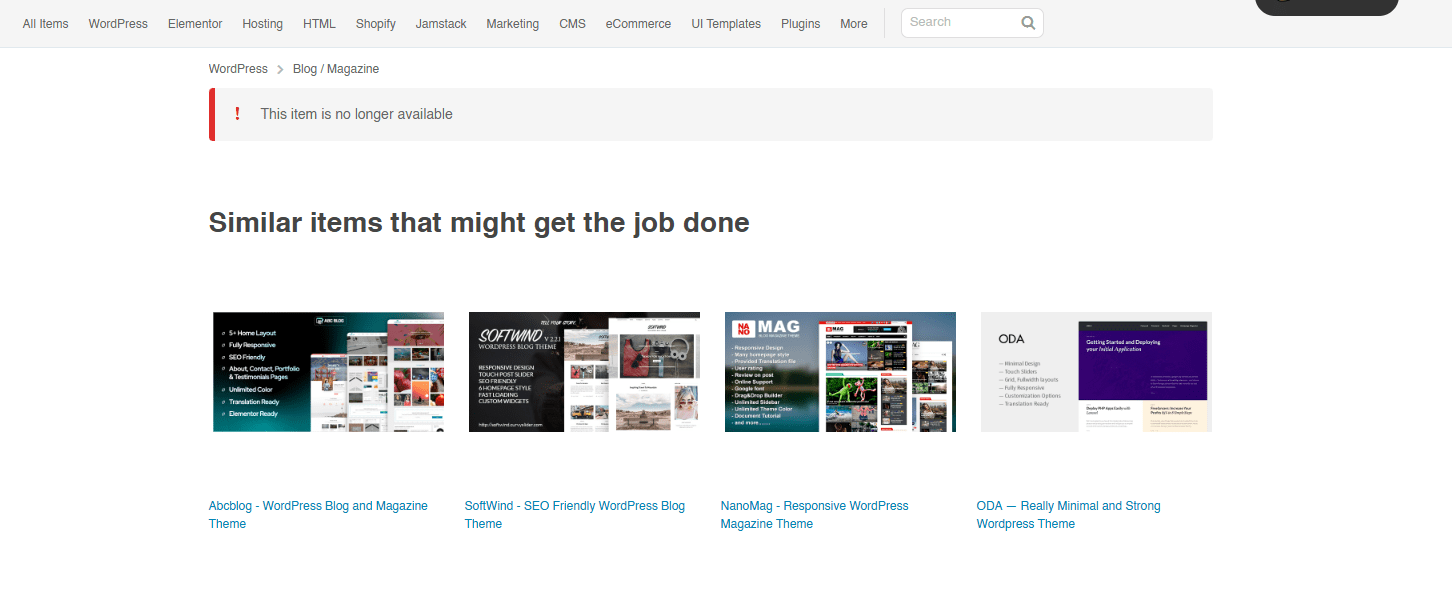Open the WordPress category menu

click(118, 24)
